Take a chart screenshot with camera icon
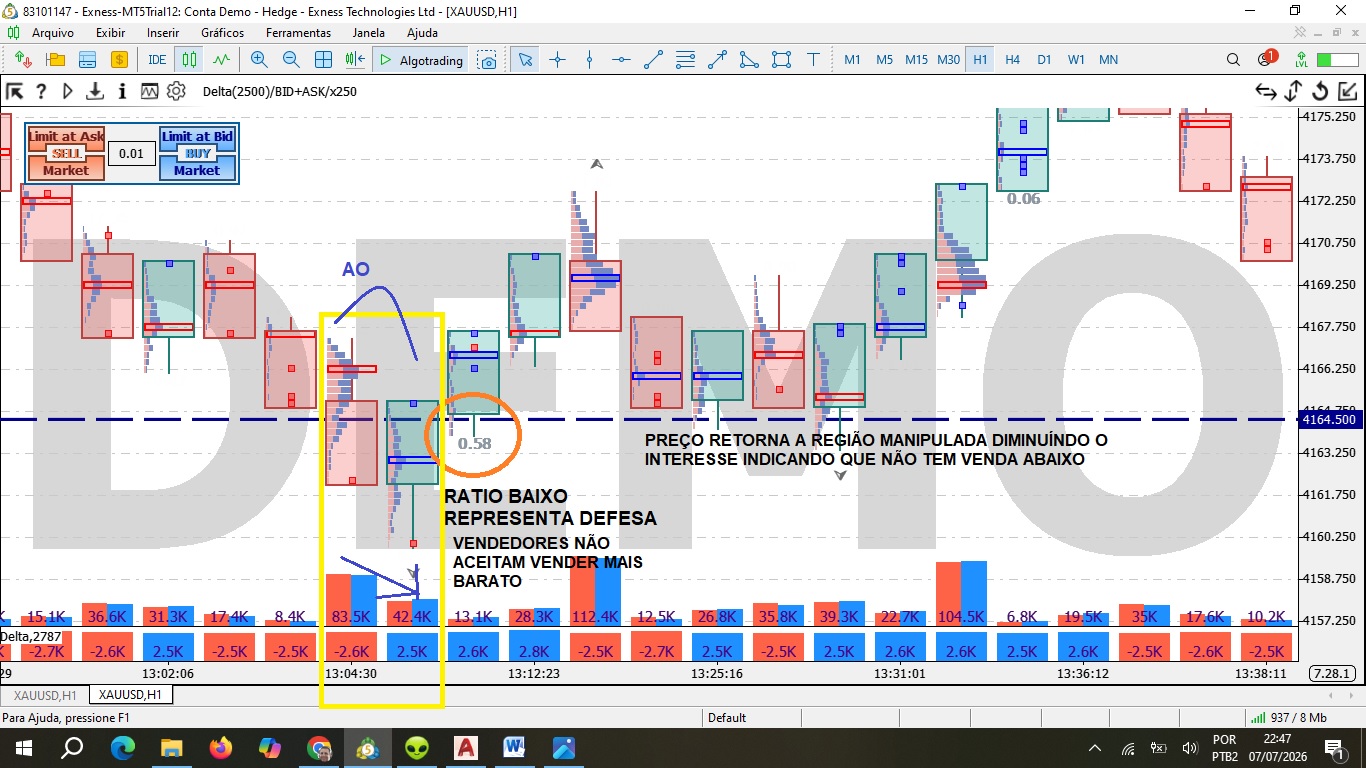The height and width of the screenshot is (768, 1366). point(487,60)
